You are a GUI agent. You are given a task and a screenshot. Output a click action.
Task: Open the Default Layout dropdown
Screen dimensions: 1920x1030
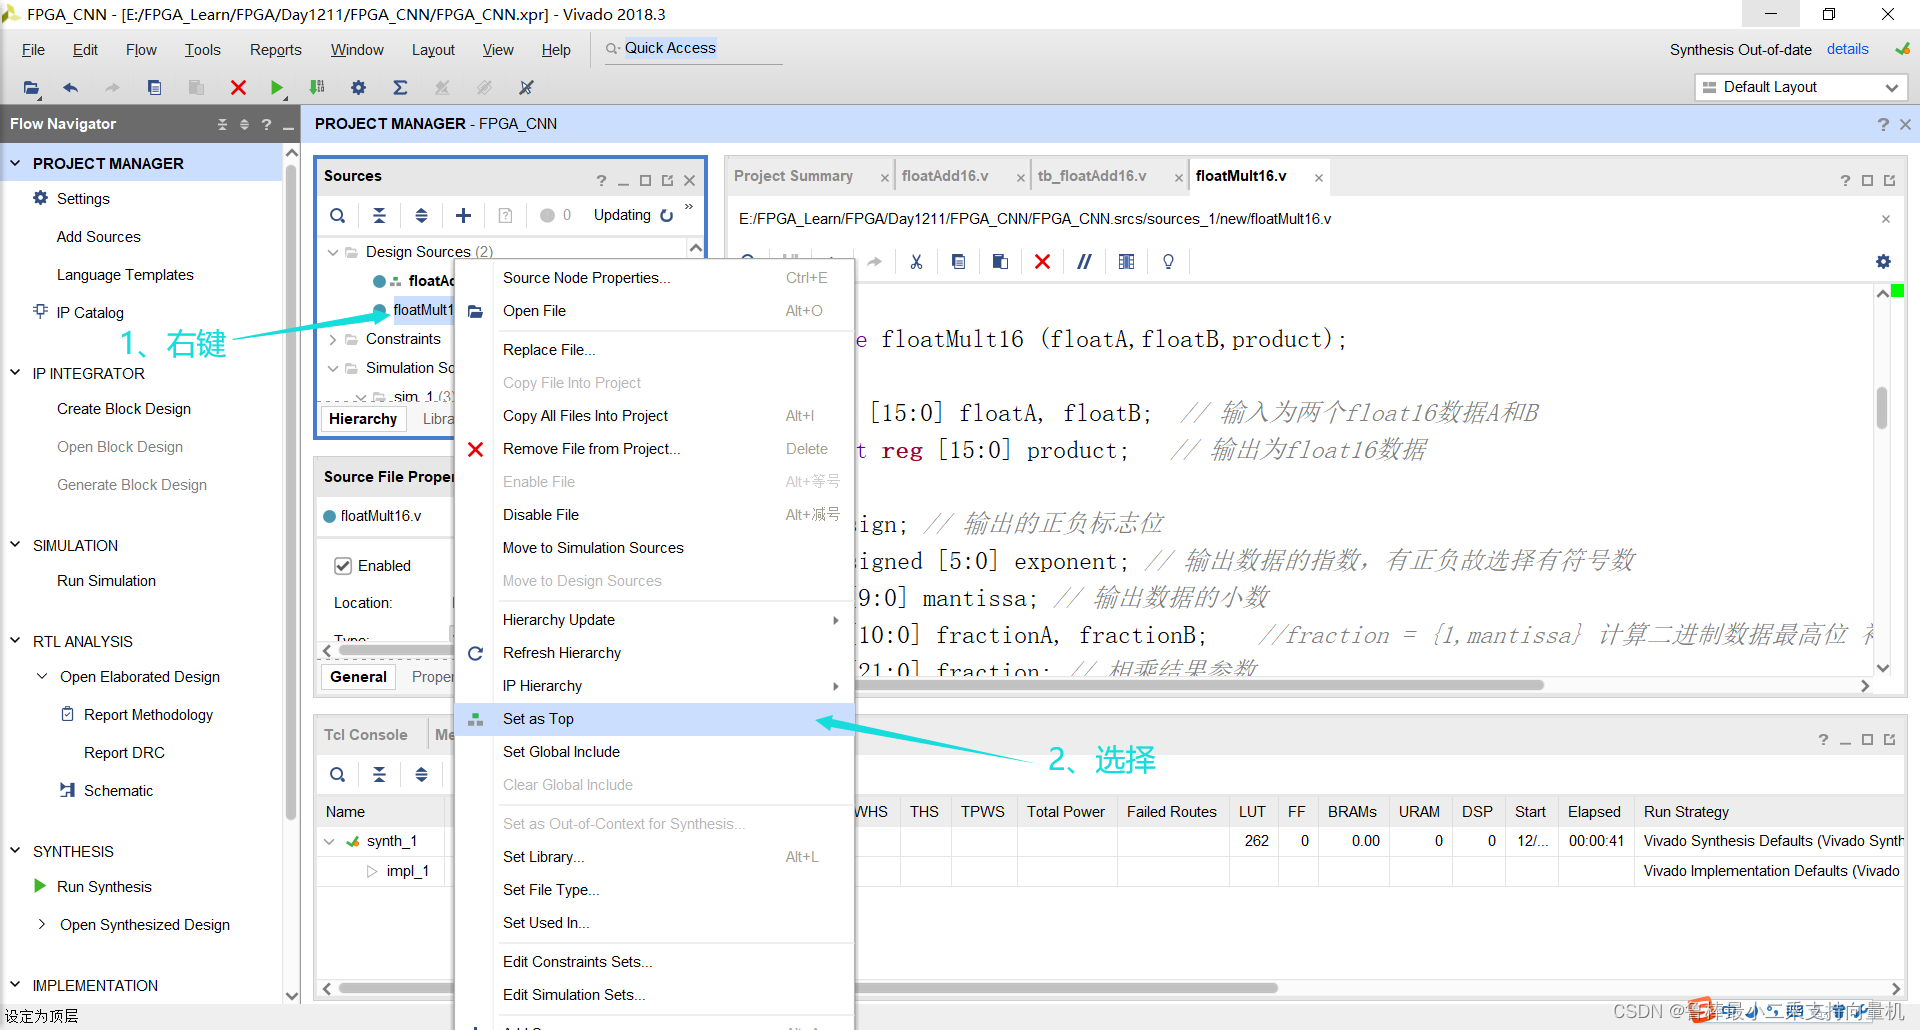click(x=1801, y=87)
